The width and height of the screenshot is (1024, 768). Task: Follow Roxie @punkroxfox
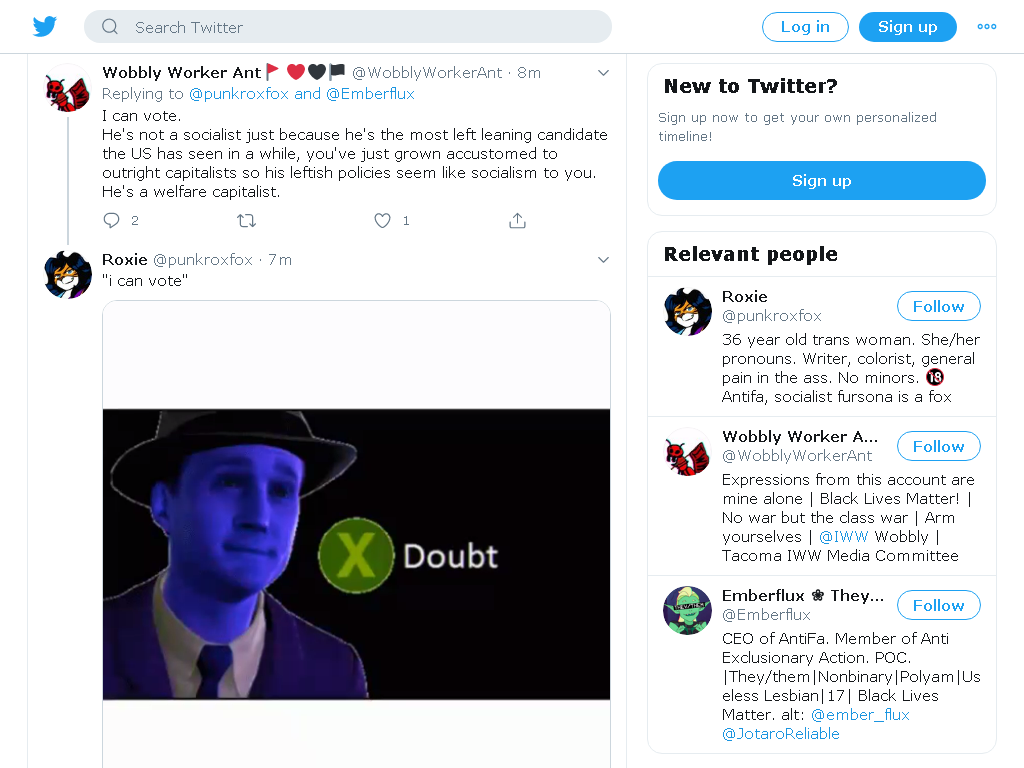point(938,306)
